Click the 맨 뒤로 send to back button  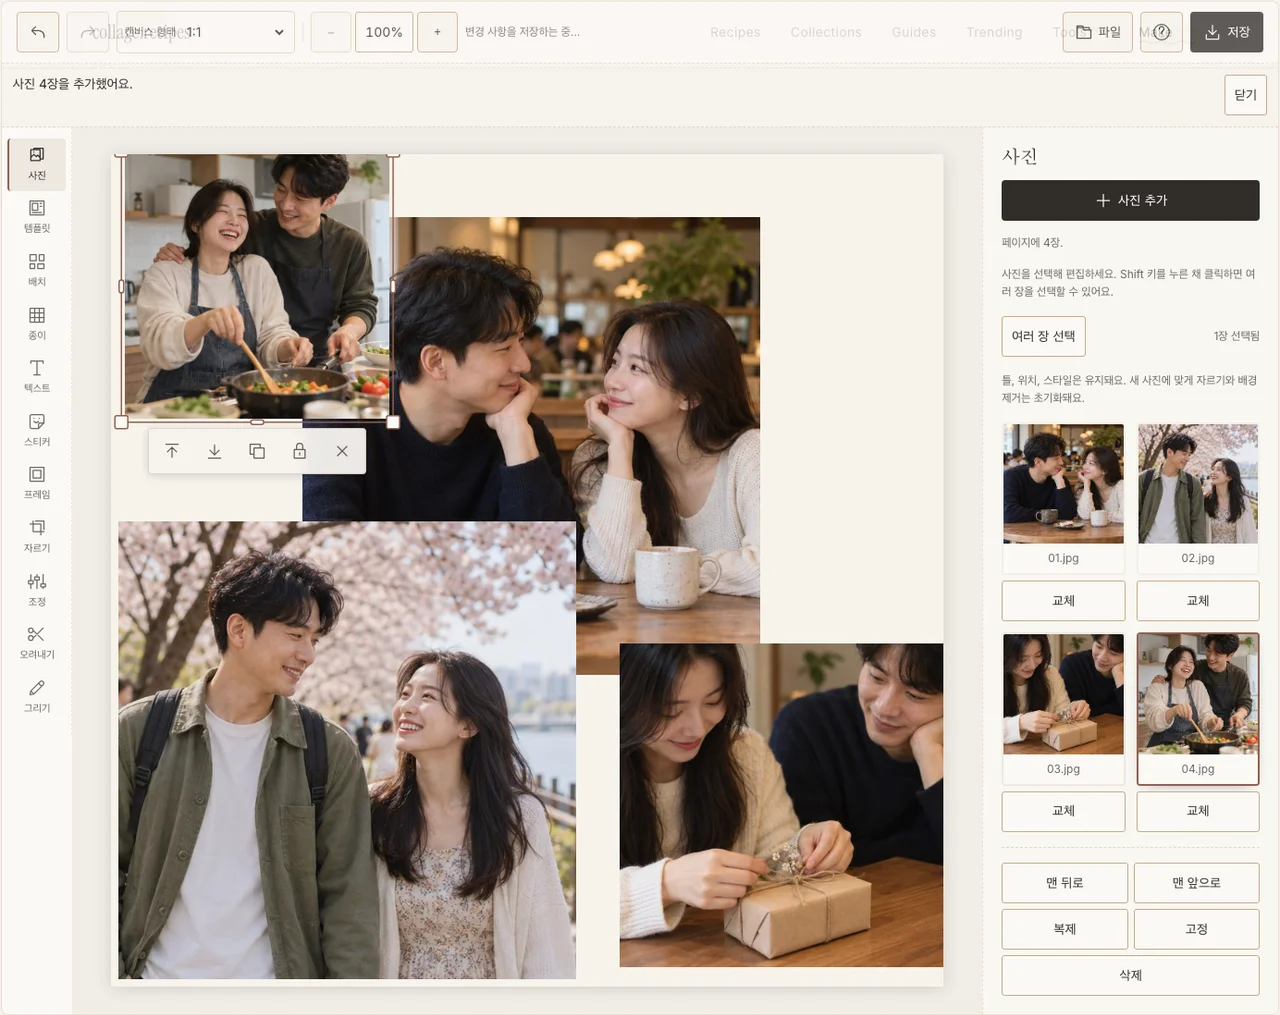[1065, 883]
